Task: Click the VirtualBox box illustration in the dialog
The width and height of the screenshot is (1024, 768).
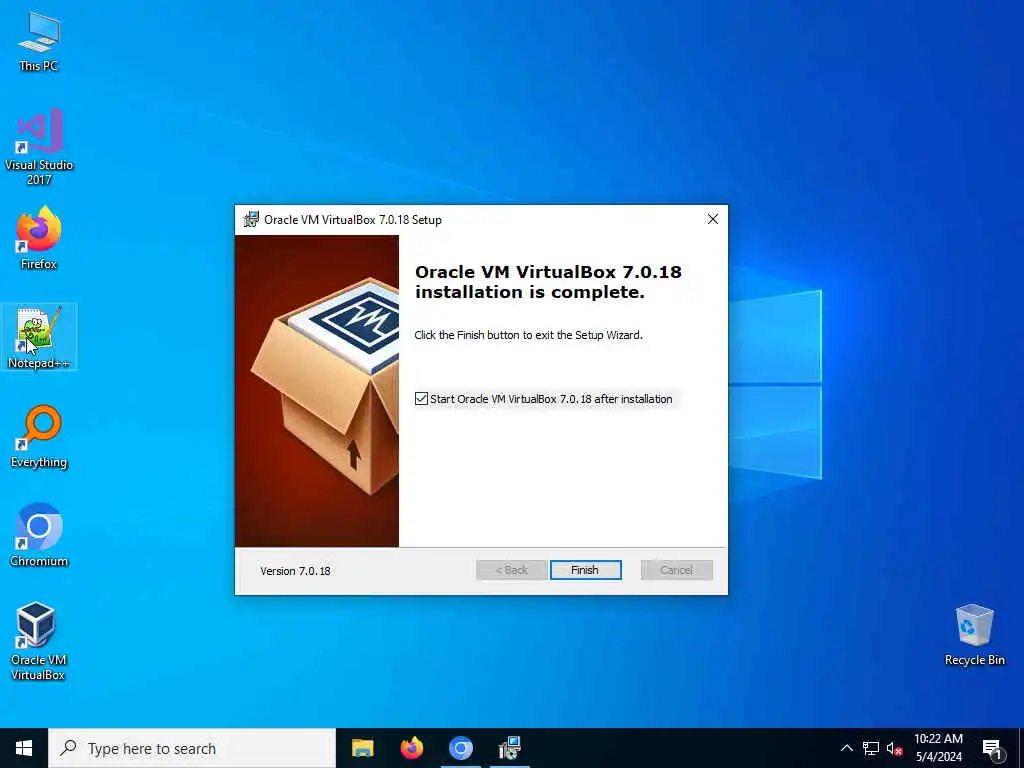Action: tap(317, 391)
